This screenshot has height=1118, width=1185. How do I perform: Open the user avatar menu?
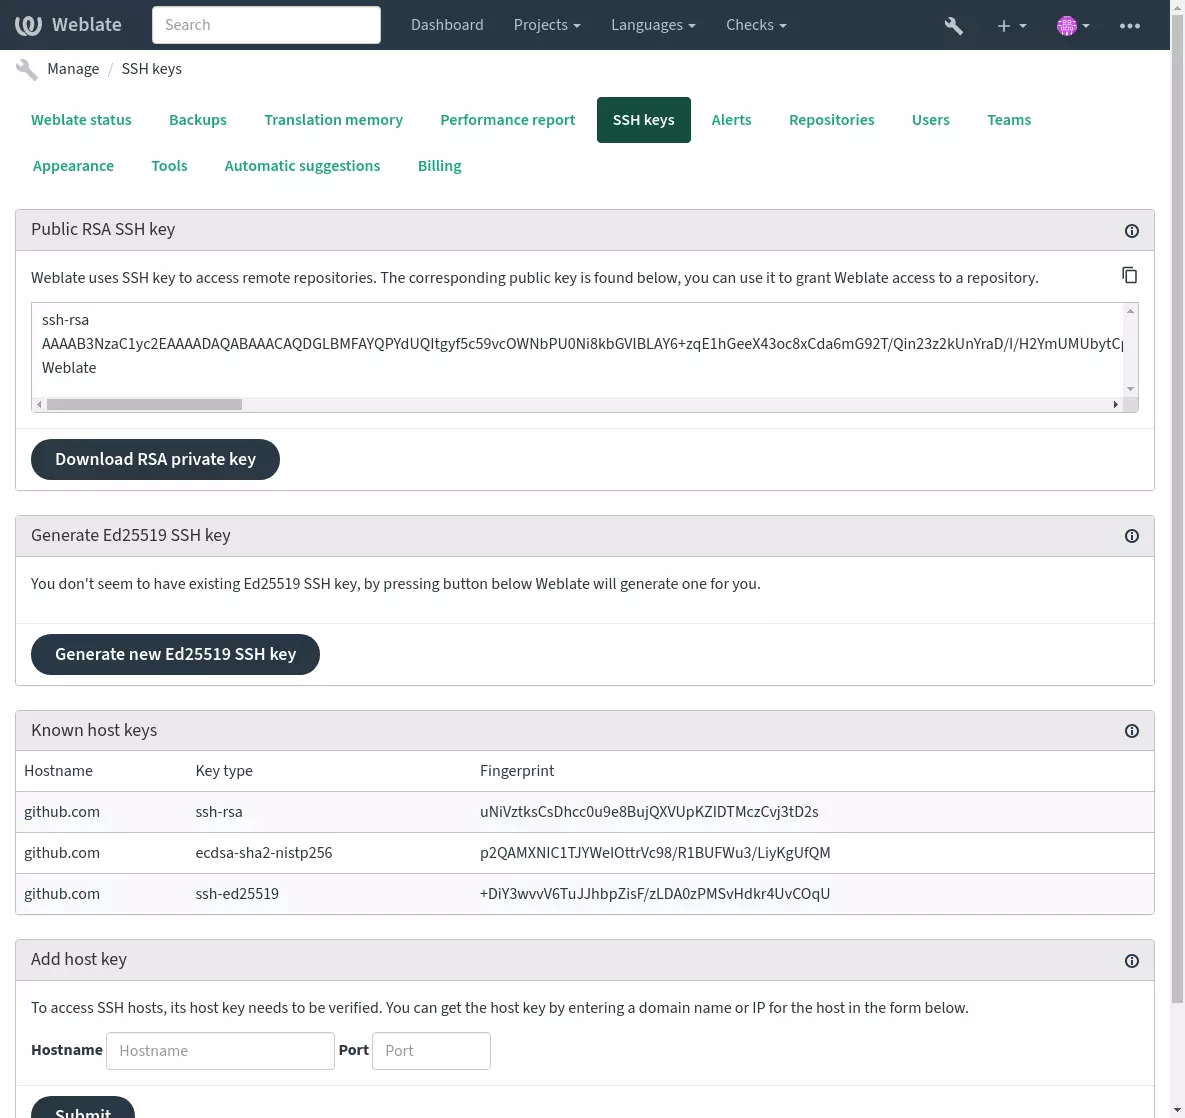point(1072,26)
